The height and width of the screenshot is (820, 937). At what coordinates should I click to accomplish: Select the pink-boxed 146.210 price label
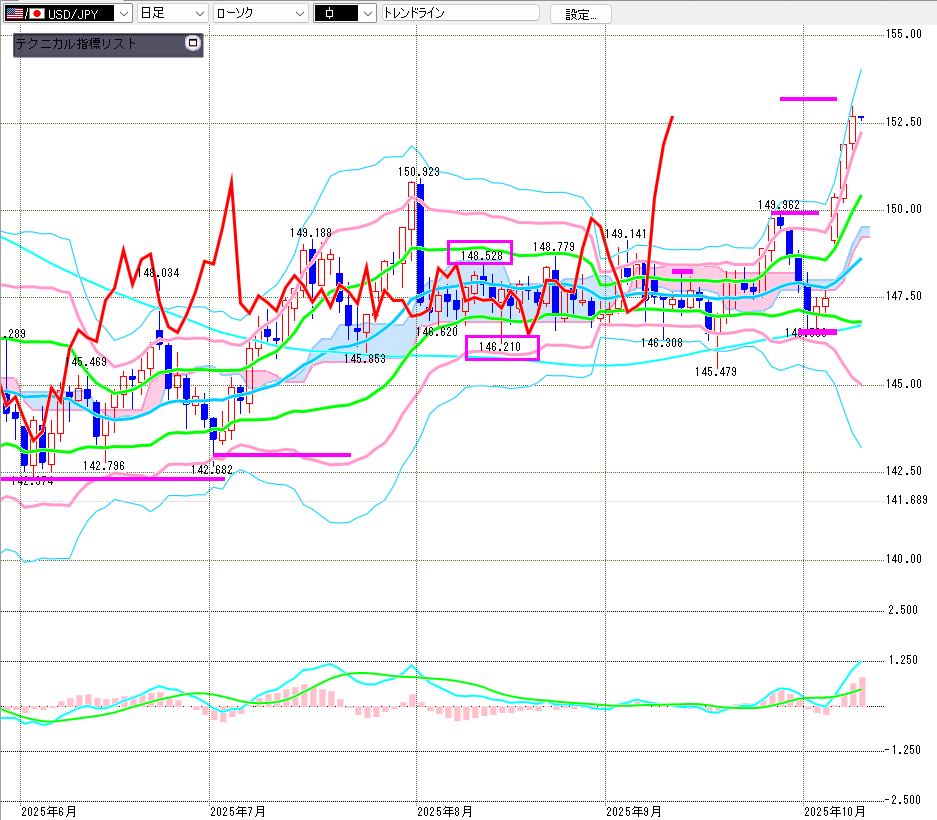[x=502, y=347]
